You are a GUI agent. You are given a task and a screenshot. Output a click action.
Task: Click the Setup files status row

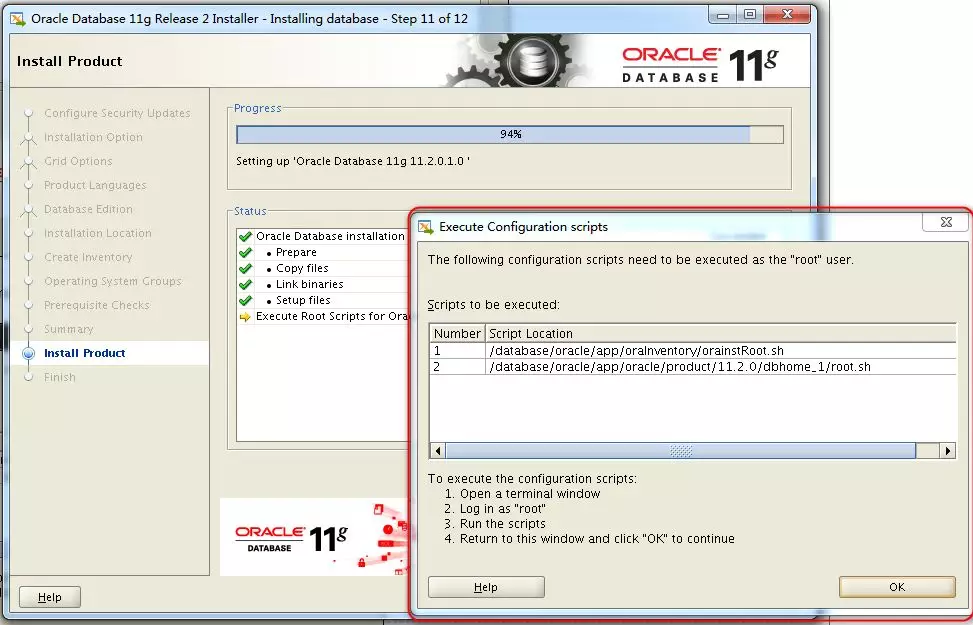coord(323,300)
